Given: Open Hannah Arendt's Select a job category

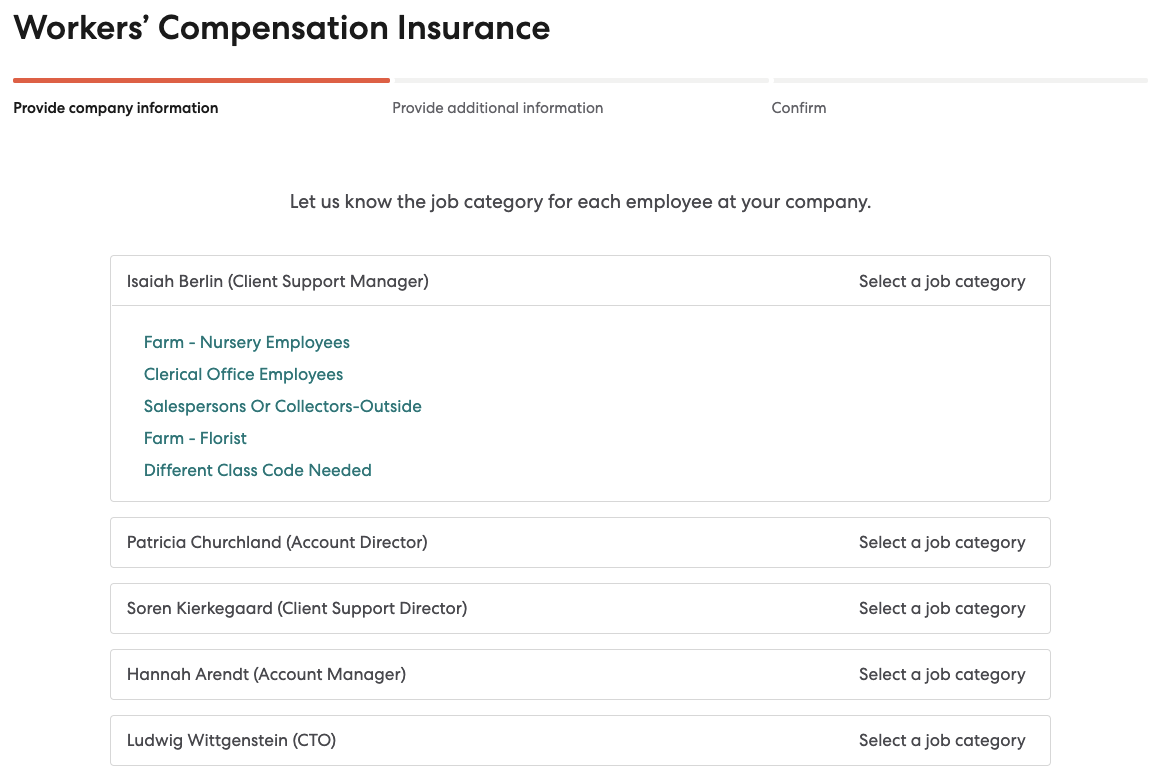Looking at the screenshot, I should [942, 674].
